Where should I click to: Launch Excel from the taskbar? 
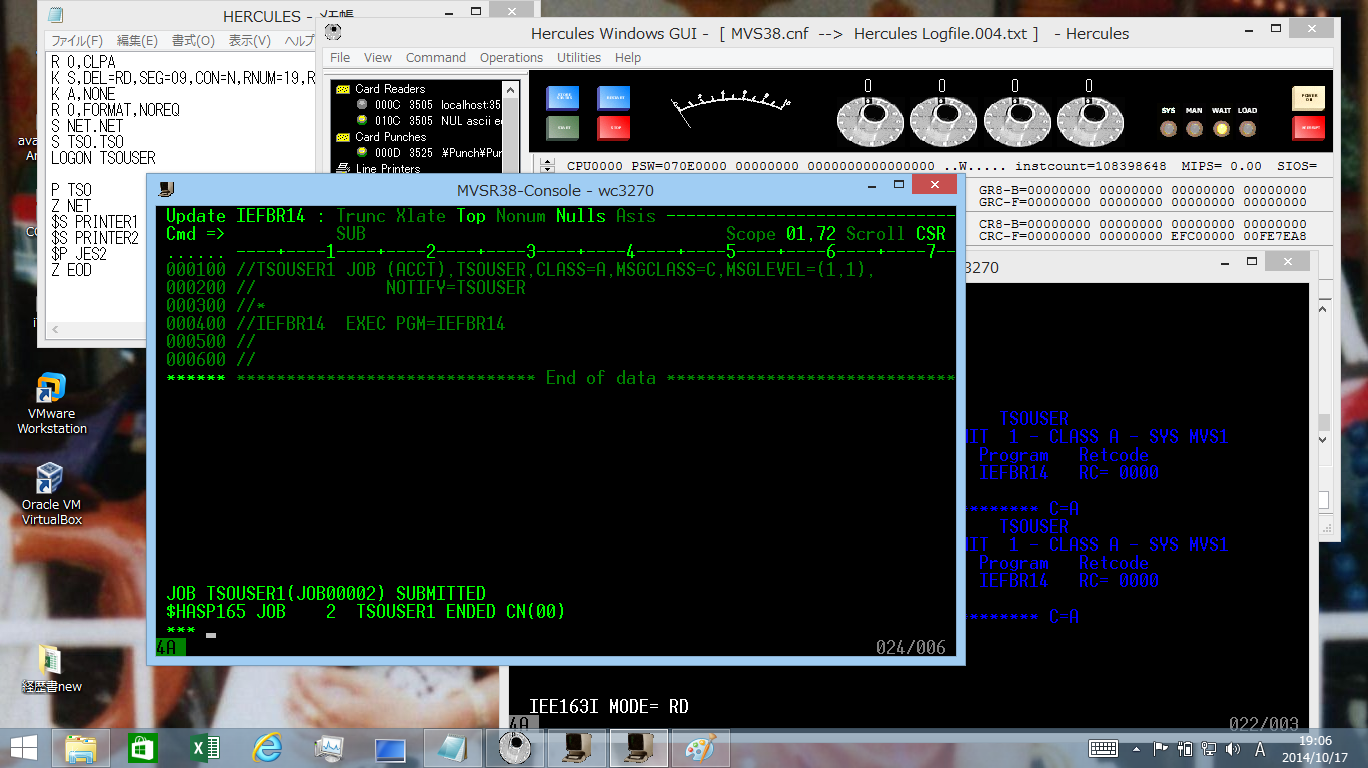click(205, 748)
